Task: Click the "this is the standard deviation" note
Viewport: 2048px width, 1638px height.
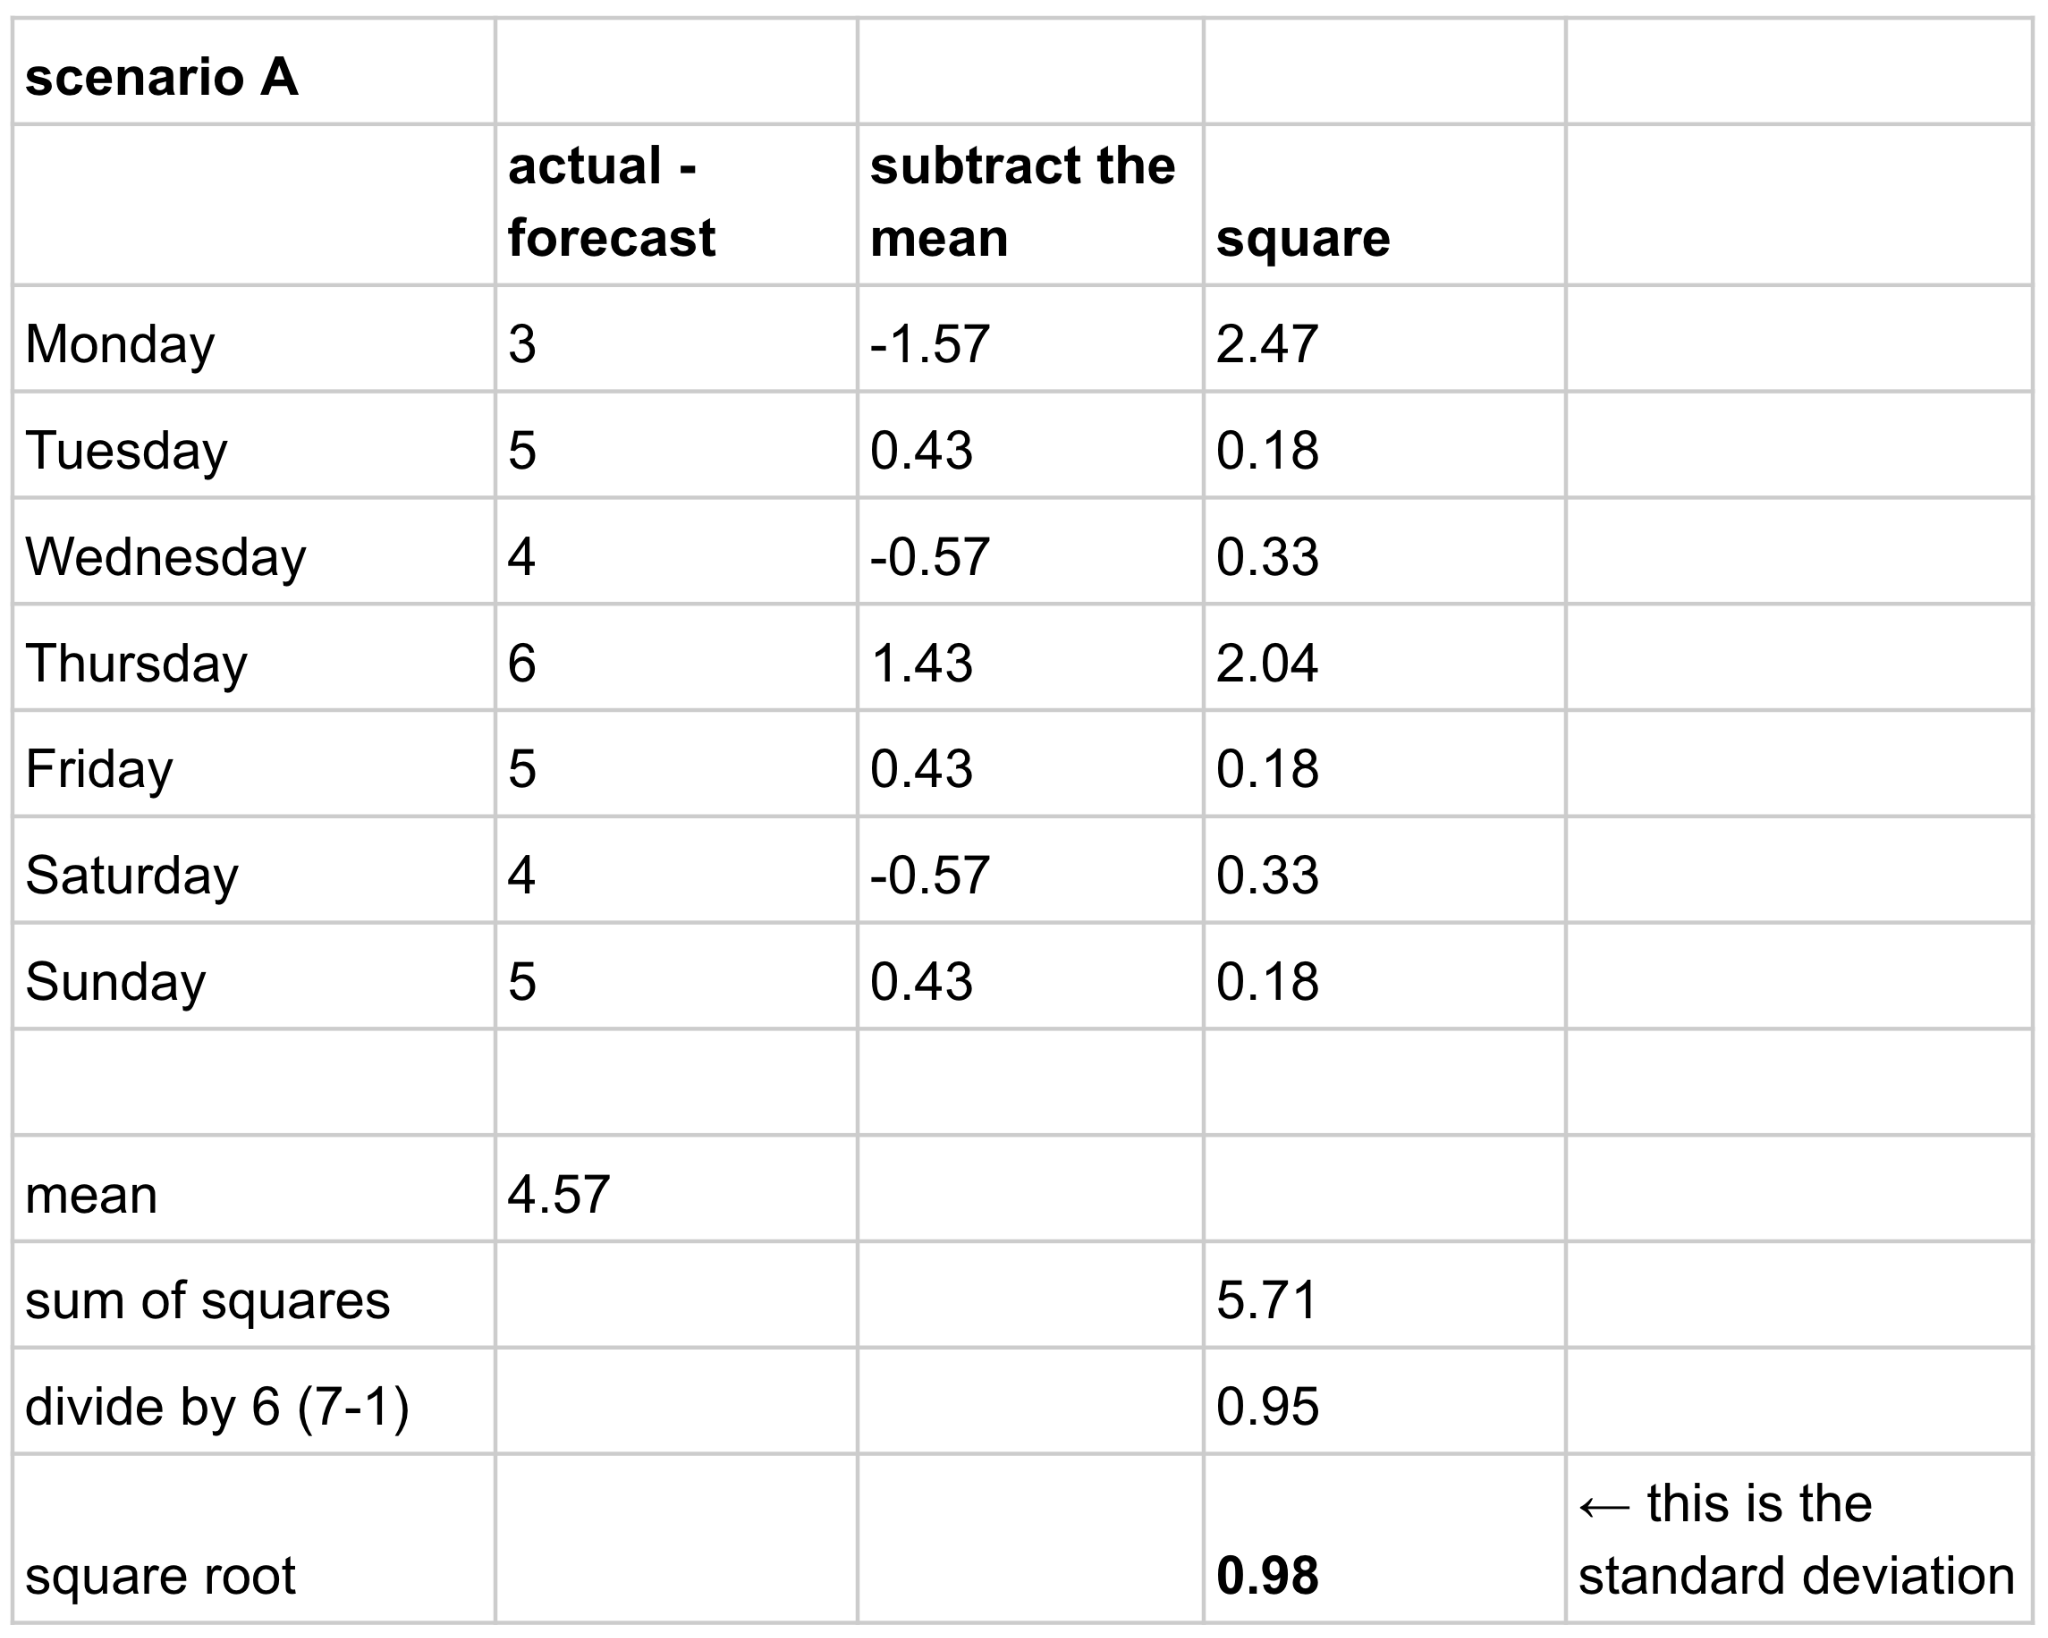Action: pos(1795,1539)
